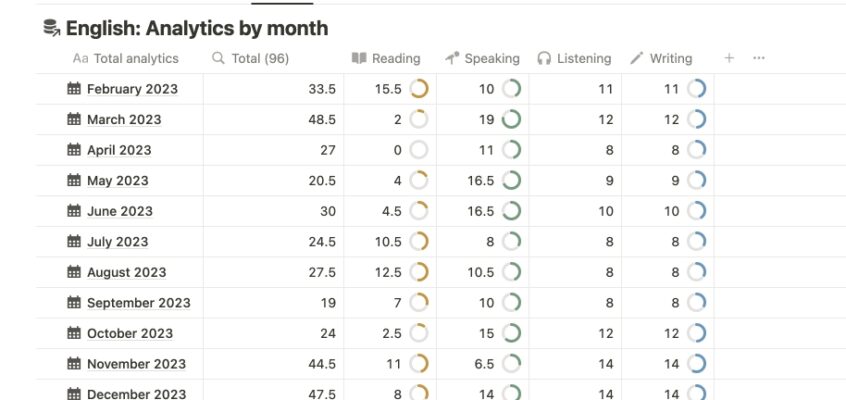Open the September 2023 entry
846x400 pixels.
[x=139, y=303]
